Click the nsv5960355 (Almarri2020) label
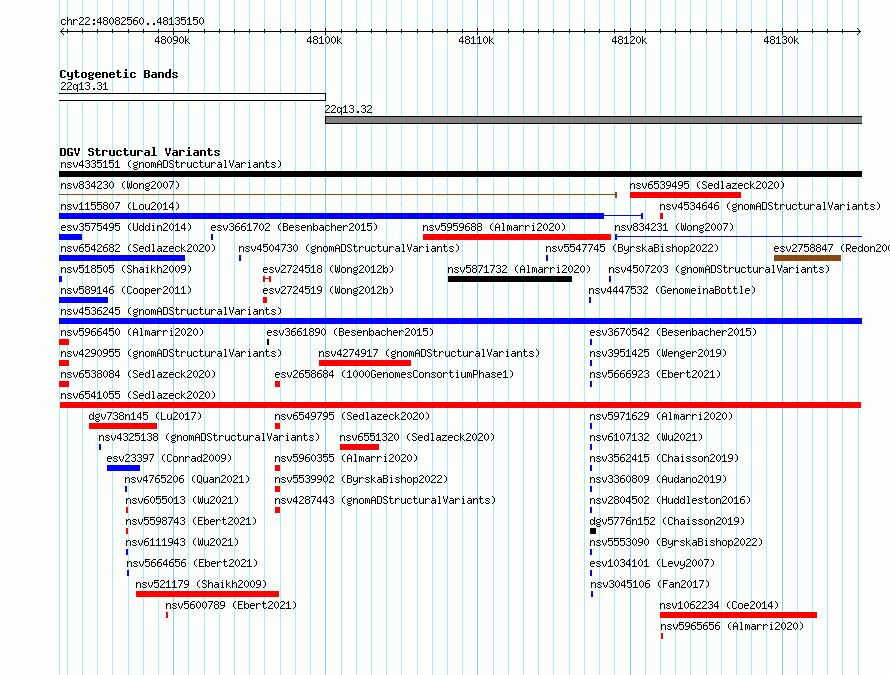890x675 pixels. pos(346,458)
